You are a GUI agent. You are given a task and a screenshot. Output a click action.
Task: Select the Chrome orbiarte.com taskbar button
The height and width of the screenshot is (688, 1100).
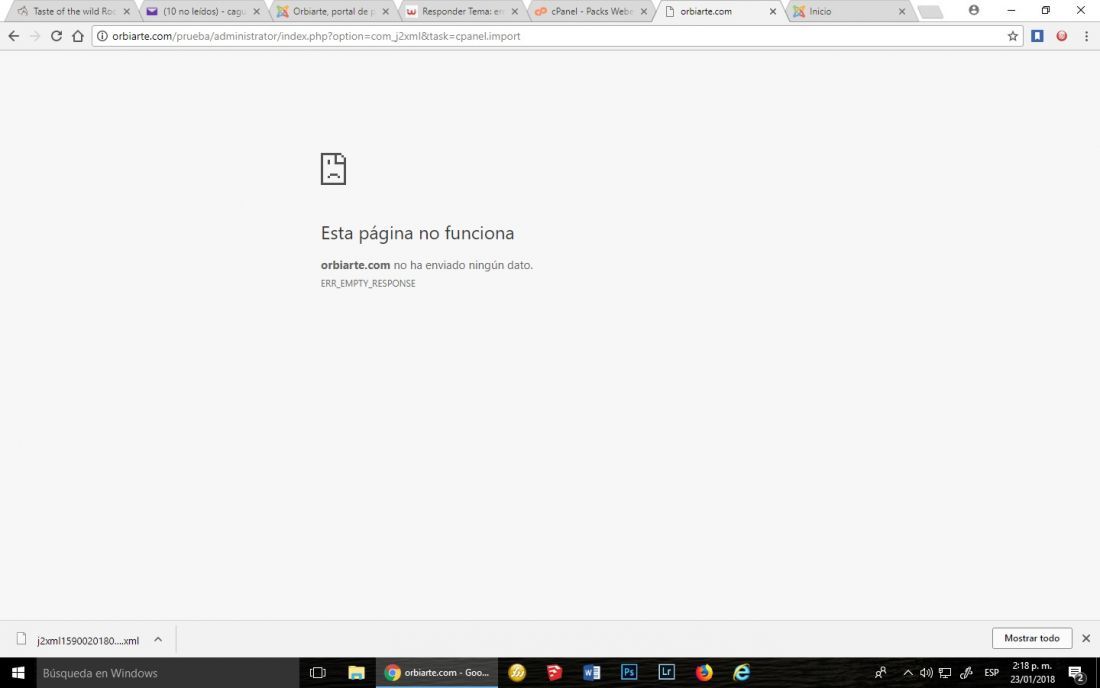437,673
